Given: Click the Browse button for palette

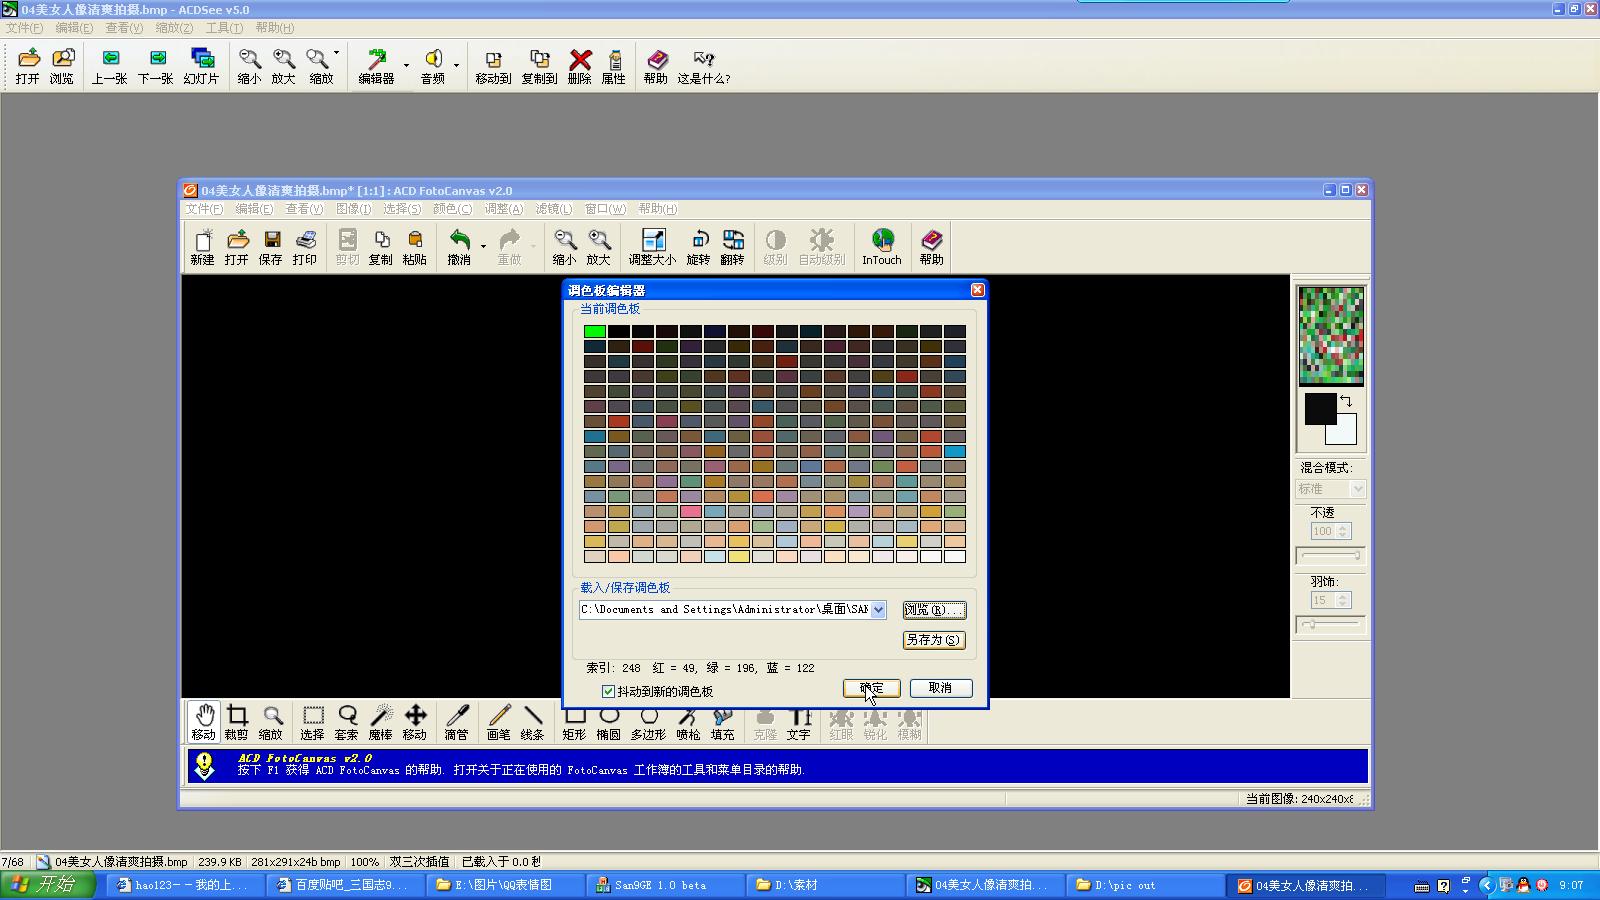Looking at the screenshot, I should pyautogui.click(x=933, y=610).
